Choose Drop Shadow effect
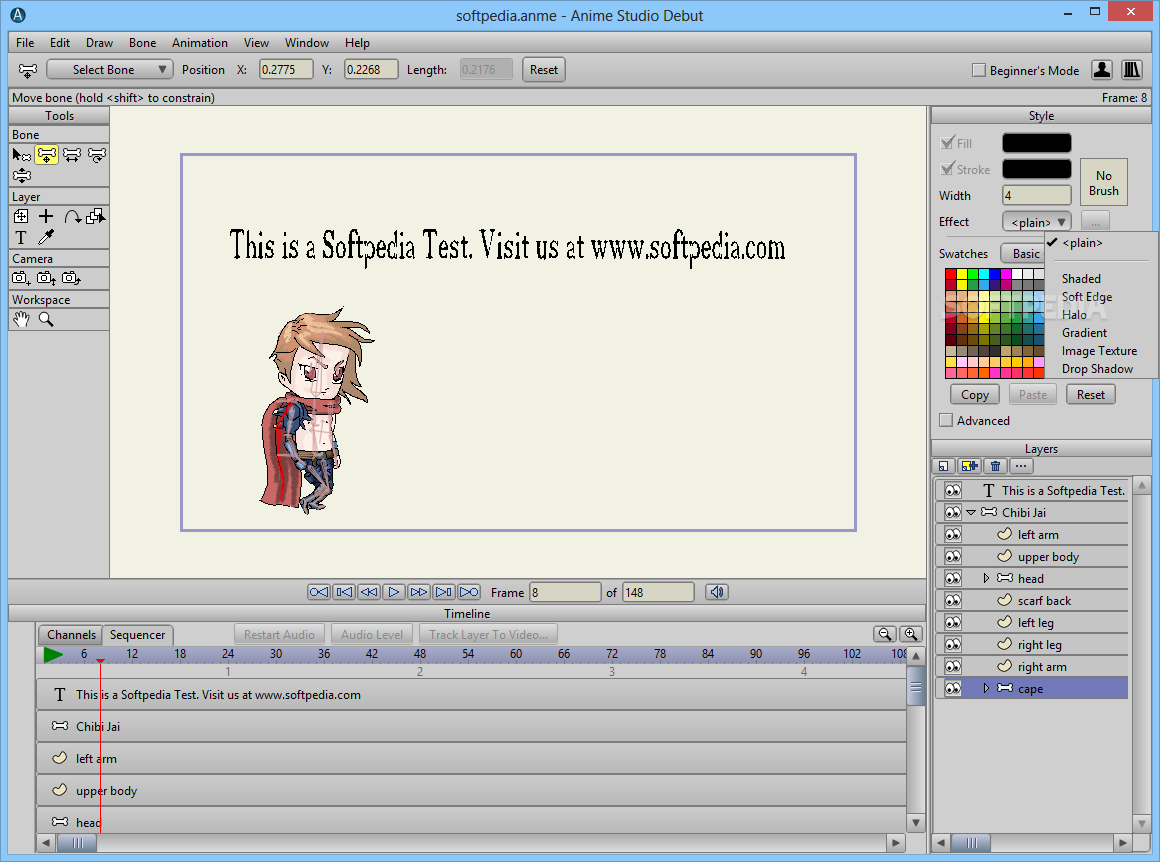The width and height of the screenshot is (1160, 862). pos(1097,368)
